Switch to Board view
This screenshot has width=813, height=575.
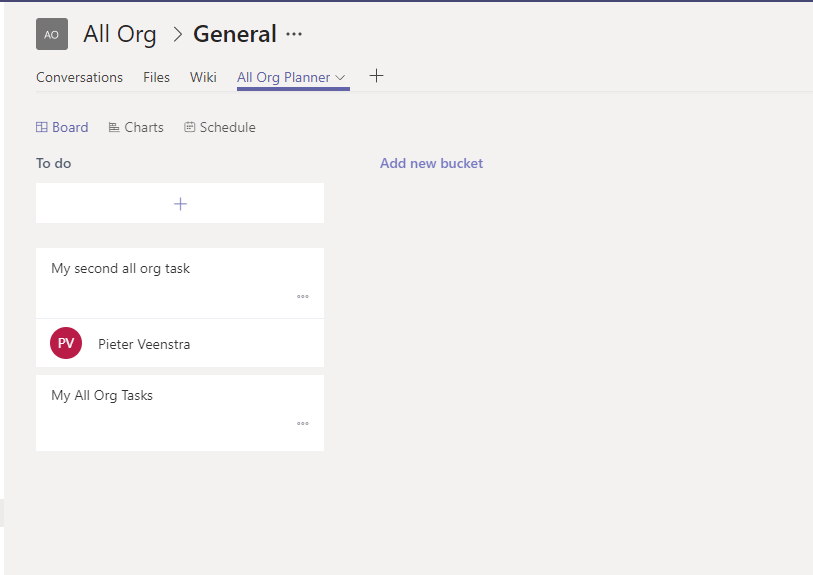[x=62, y=127]
